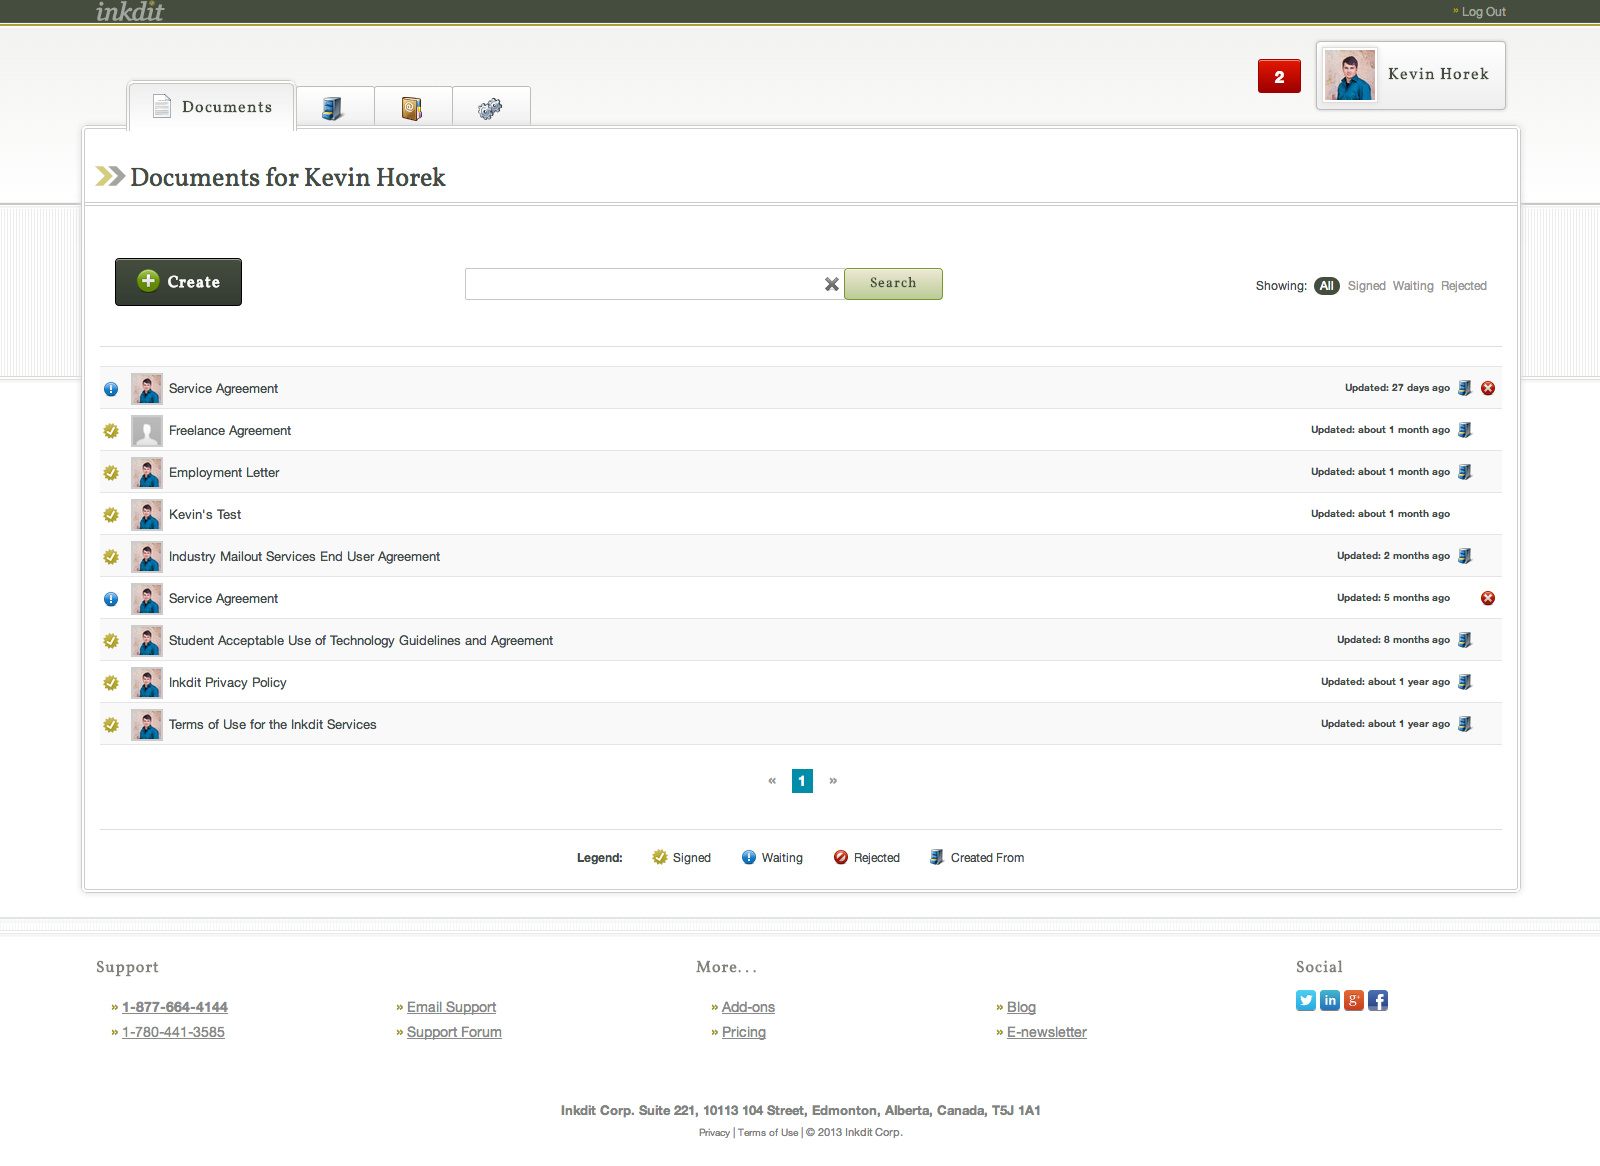Select page 1 in pagination
1600x1166 pixels.
(802, 781)
